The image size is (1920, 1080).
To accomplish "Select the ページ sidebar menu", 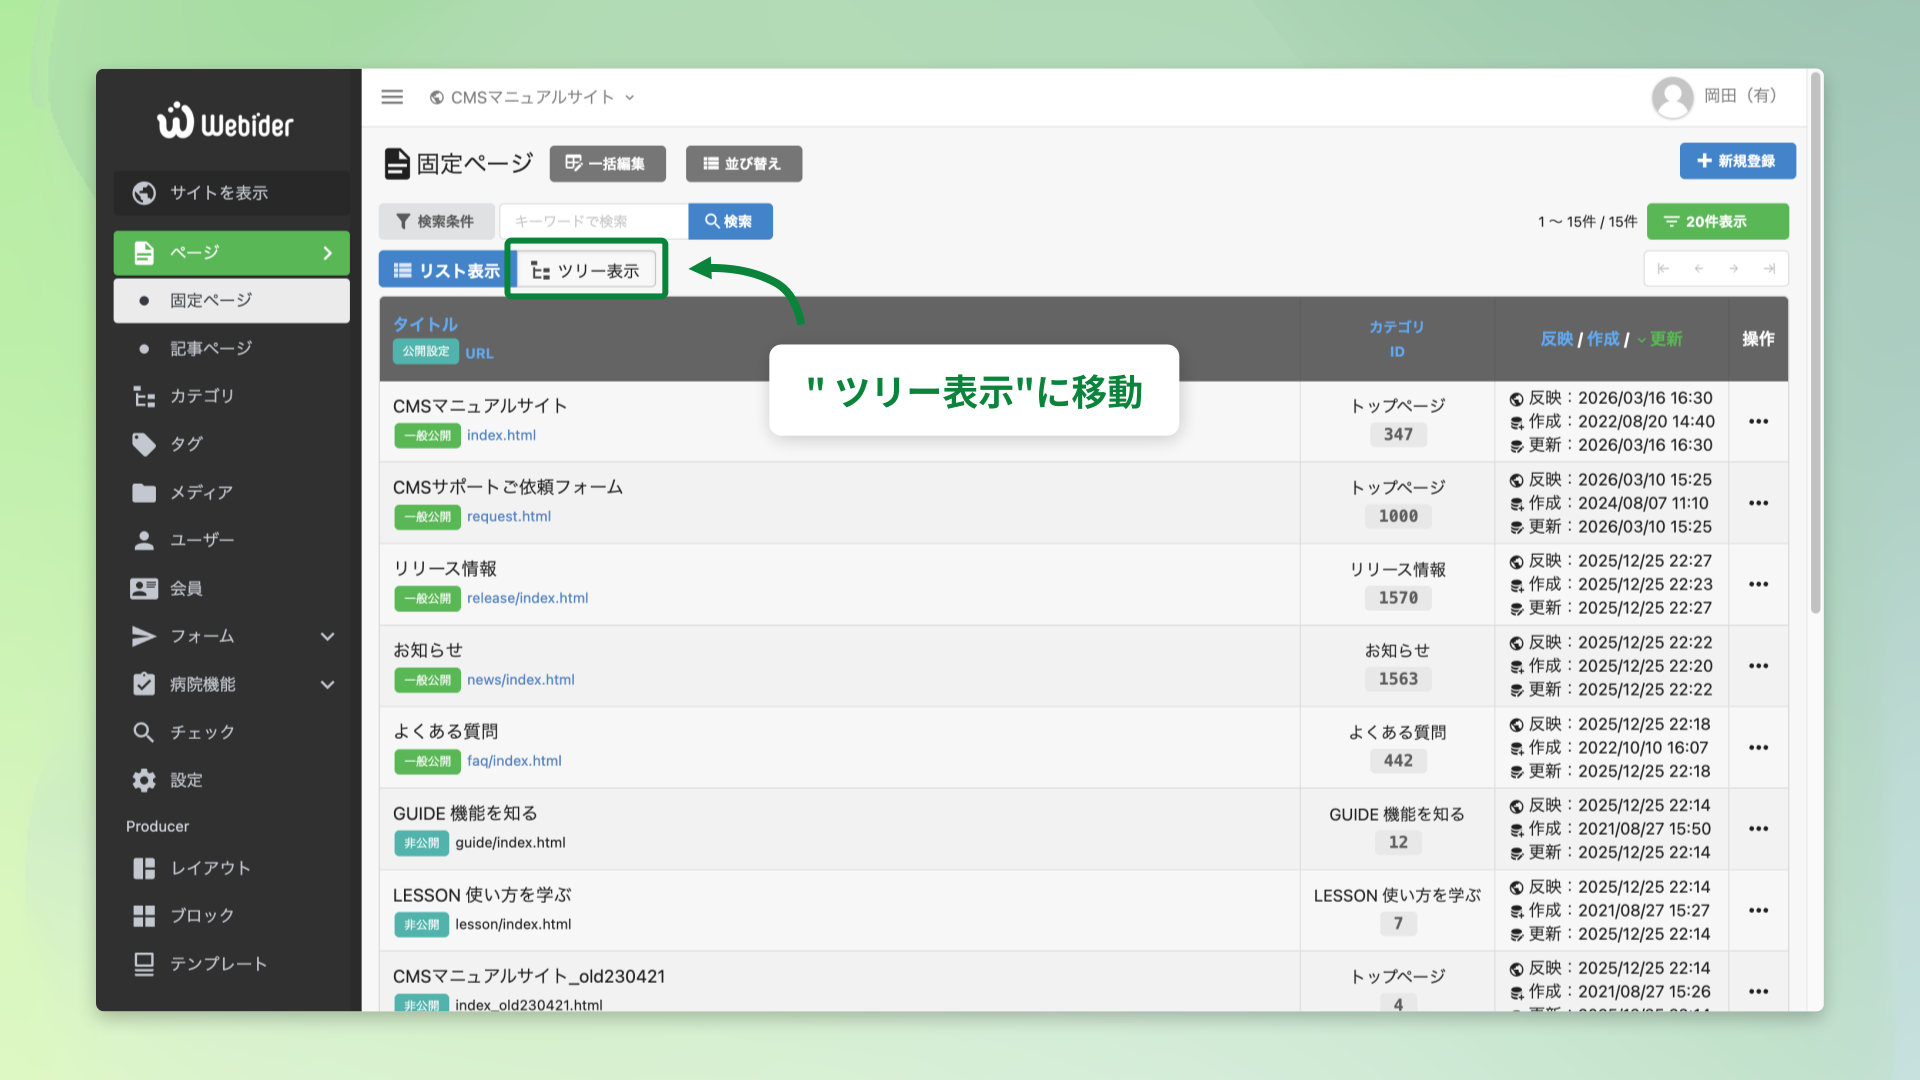I will tap(232, 253).
